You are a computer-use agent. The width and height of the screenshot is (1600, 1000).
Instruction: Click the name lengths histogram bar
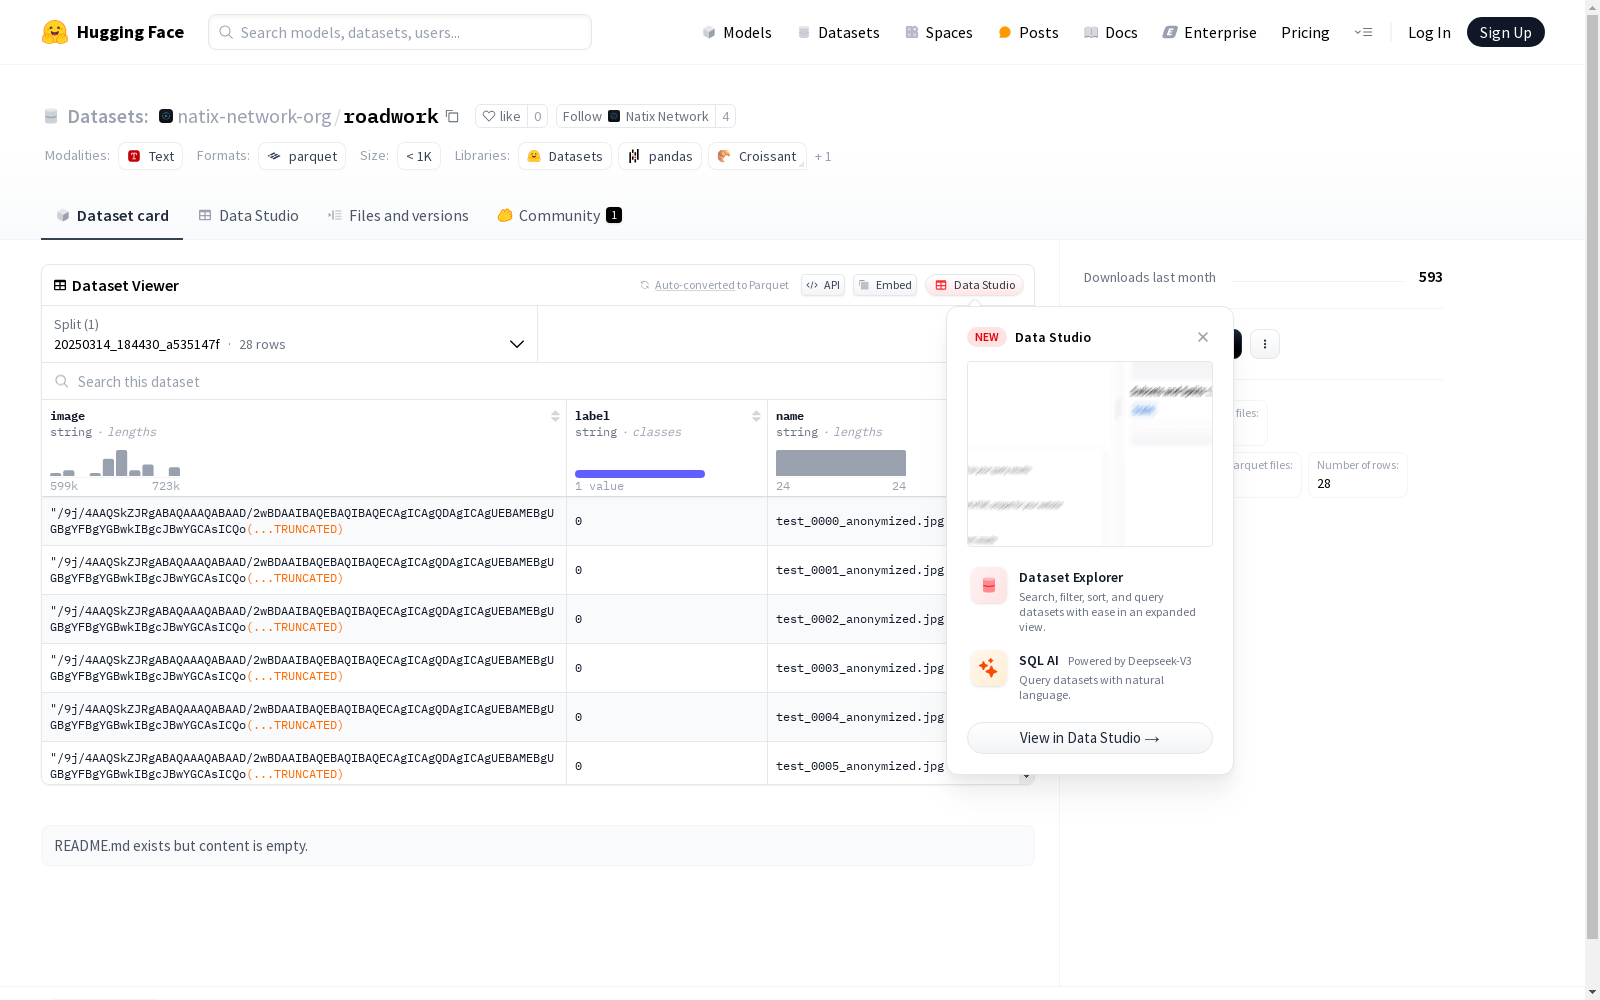point(841,463)
